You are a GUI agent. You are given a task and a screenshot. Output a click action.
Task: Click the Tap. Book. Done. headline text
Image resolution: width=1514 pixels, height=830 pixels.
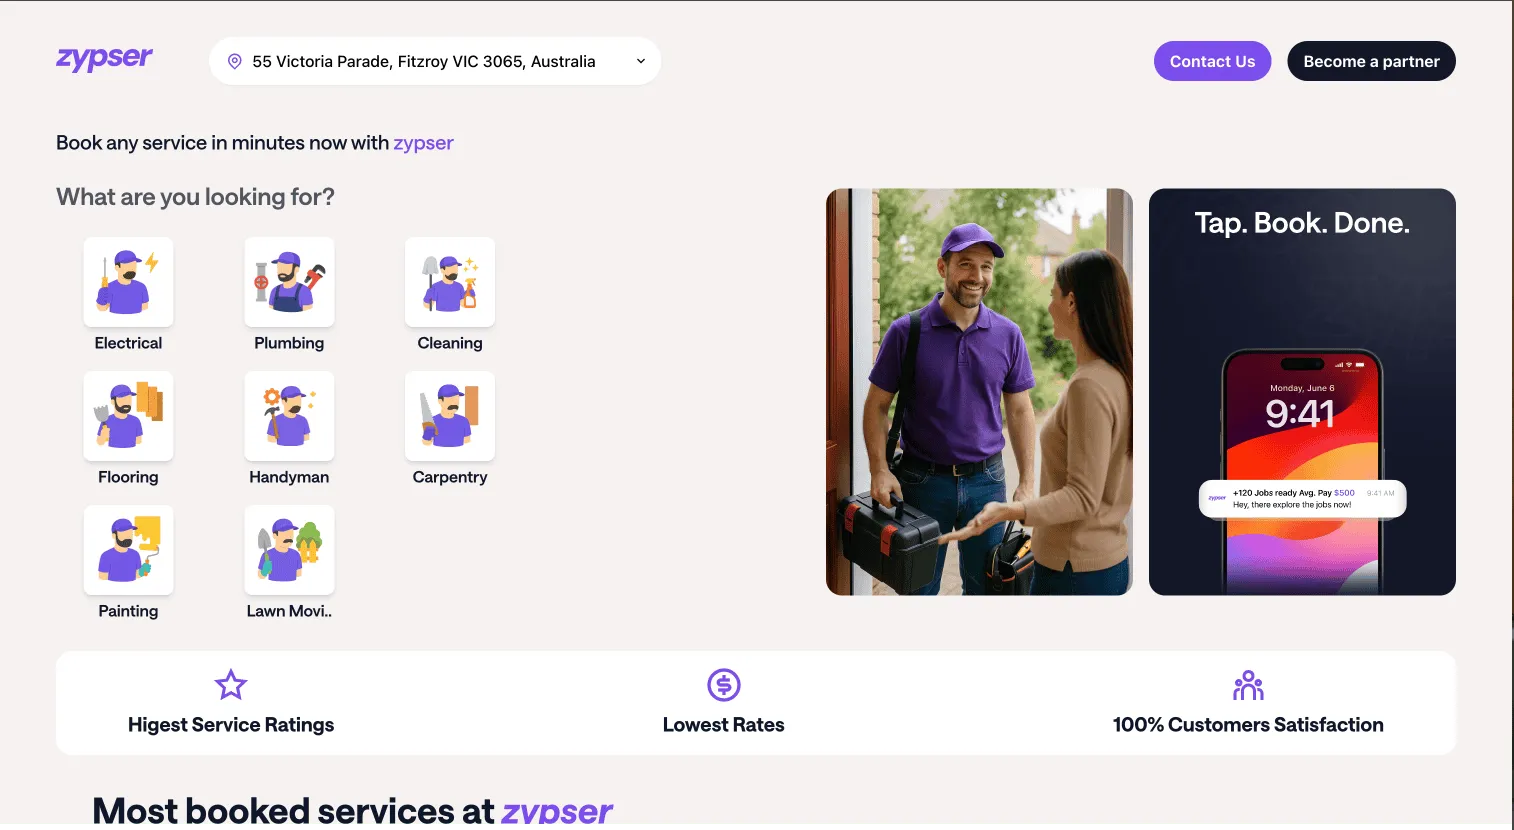(1302, 223)
